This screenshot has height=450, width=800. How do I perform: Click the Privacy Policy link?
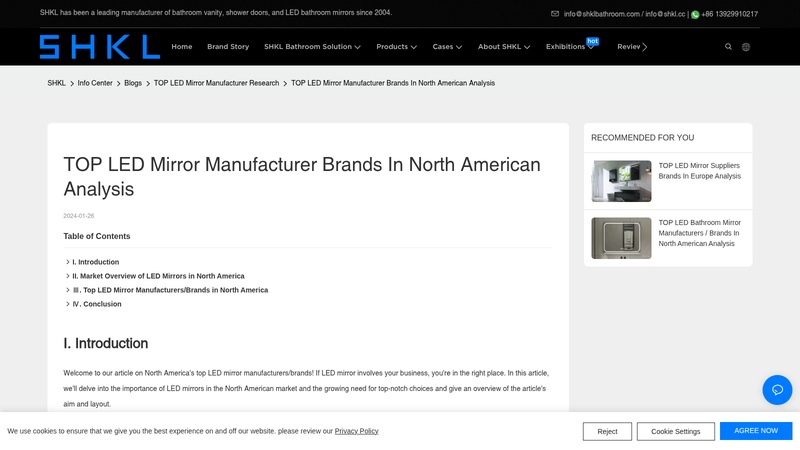[x=357, y=431]
